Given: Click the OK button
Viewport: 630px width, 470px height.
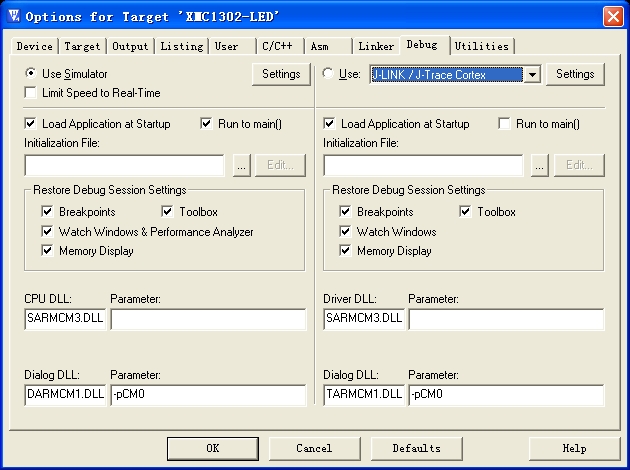Looking at the screenshot, I should (x=212, y=448).
